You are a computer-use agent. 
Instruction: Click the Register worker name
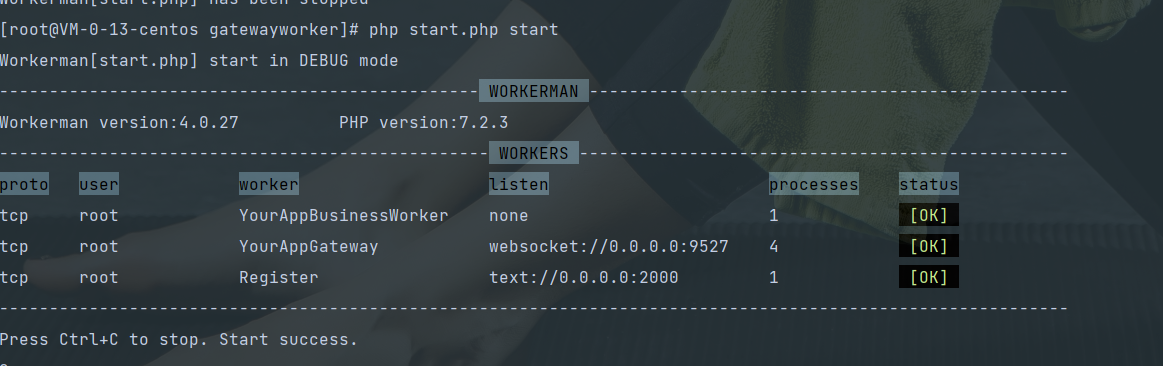(279, 278)
